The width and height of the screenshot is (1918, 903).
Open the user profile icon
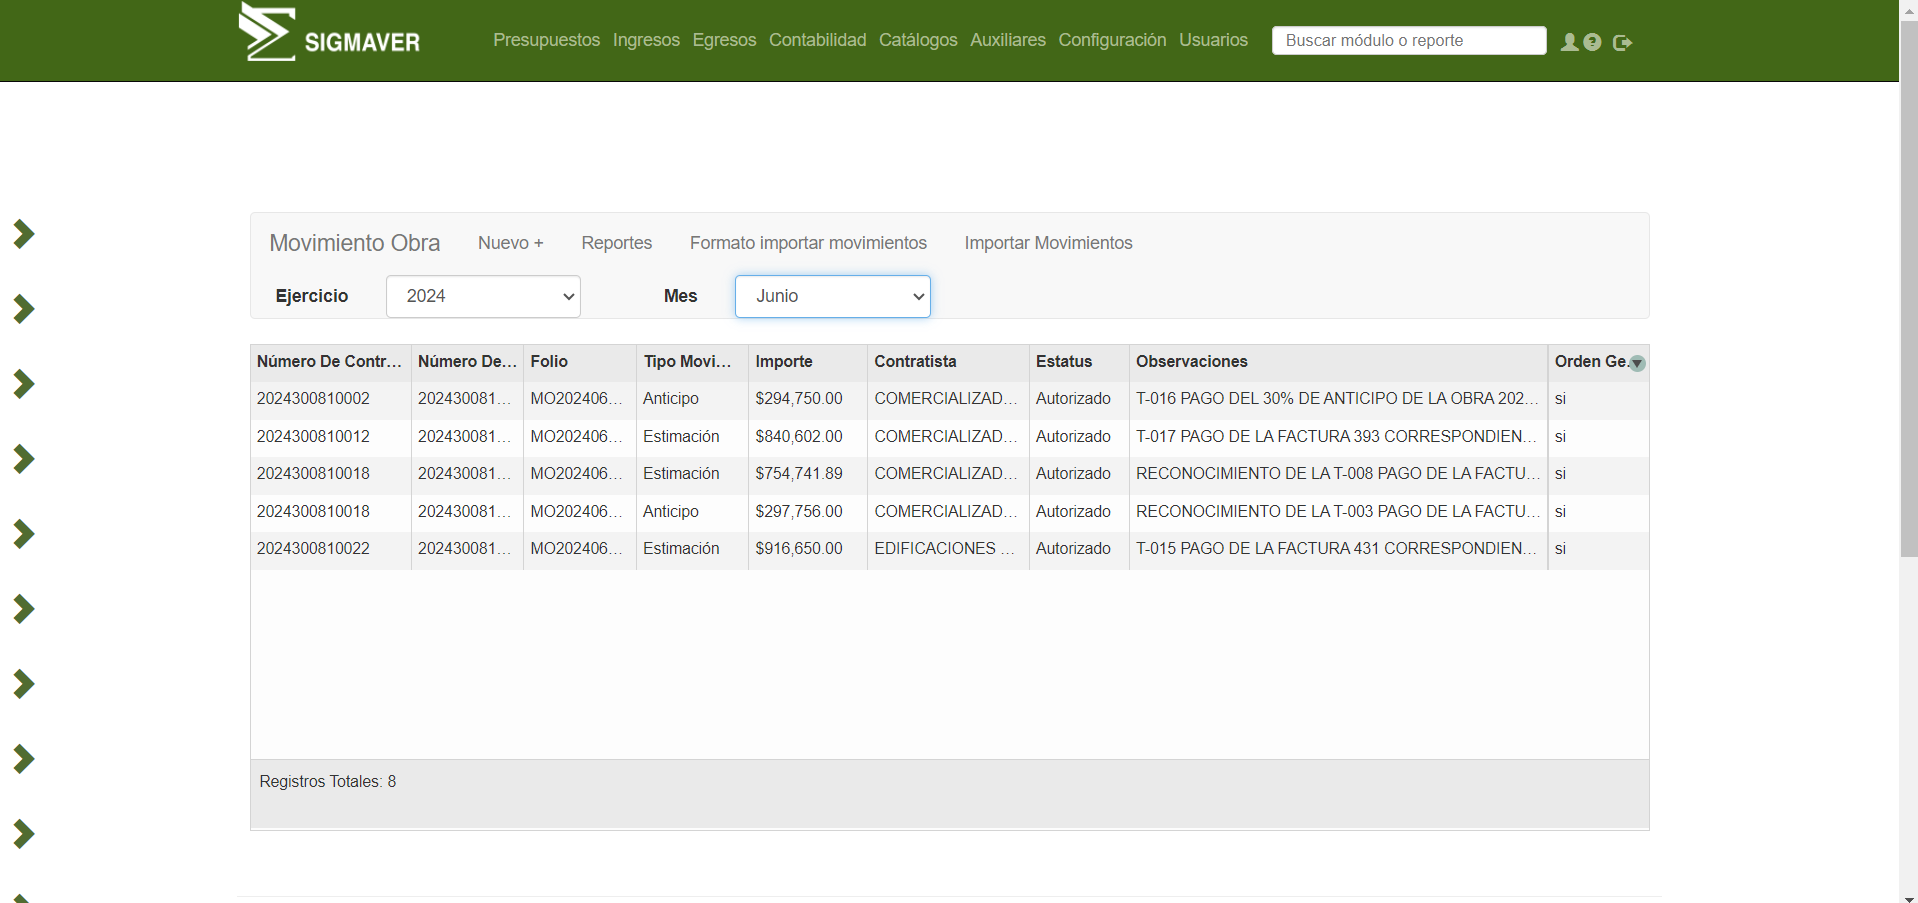[x=1569, y=42]
